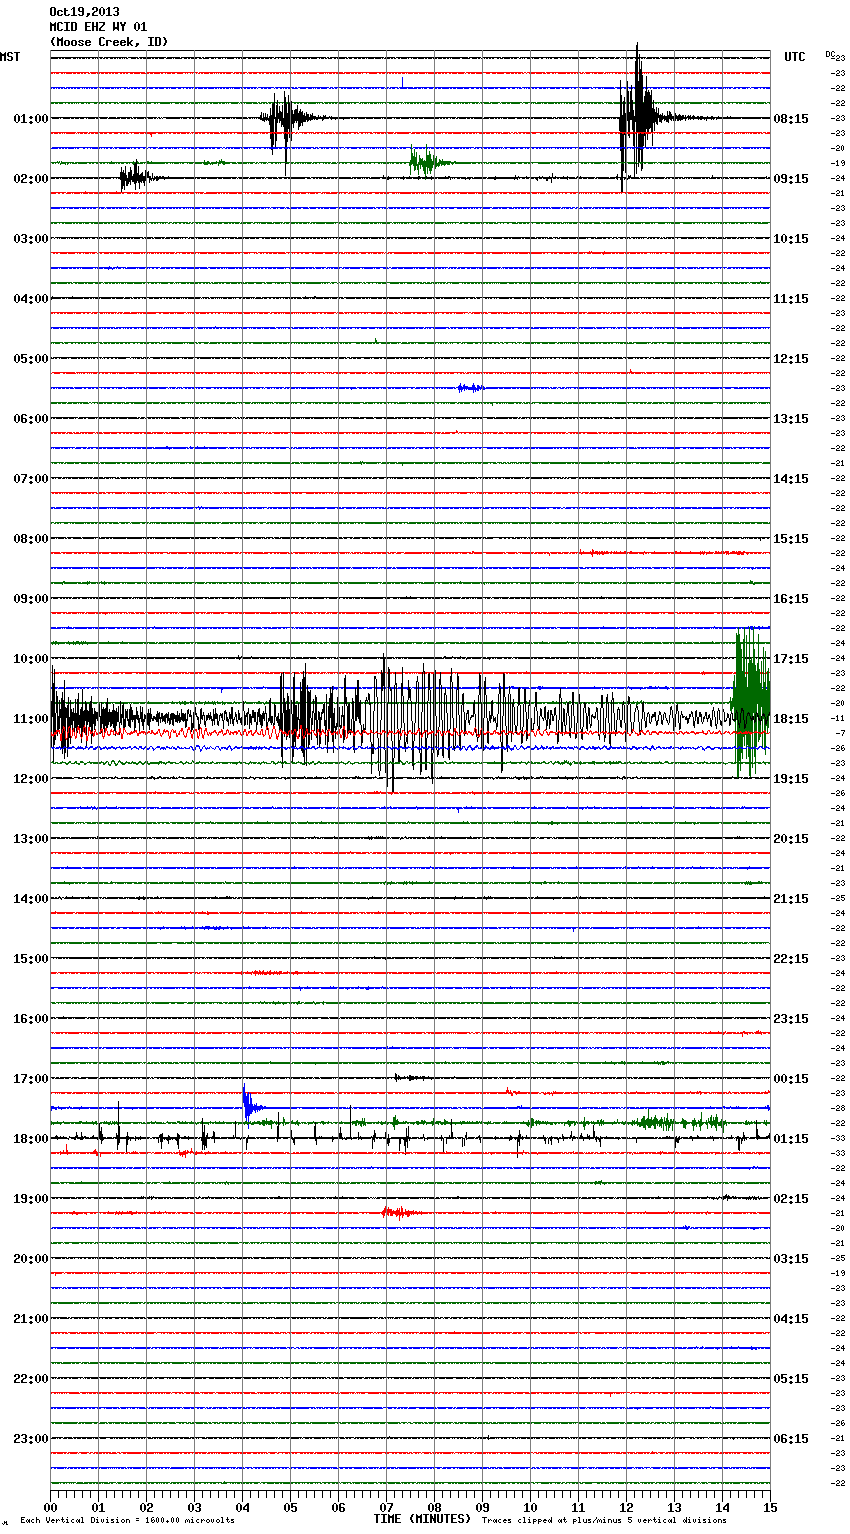The height and width of the screenshot is (1534, 850).
Task: Click the 21:15 UTC time label
Action: (x=791, y=899)
